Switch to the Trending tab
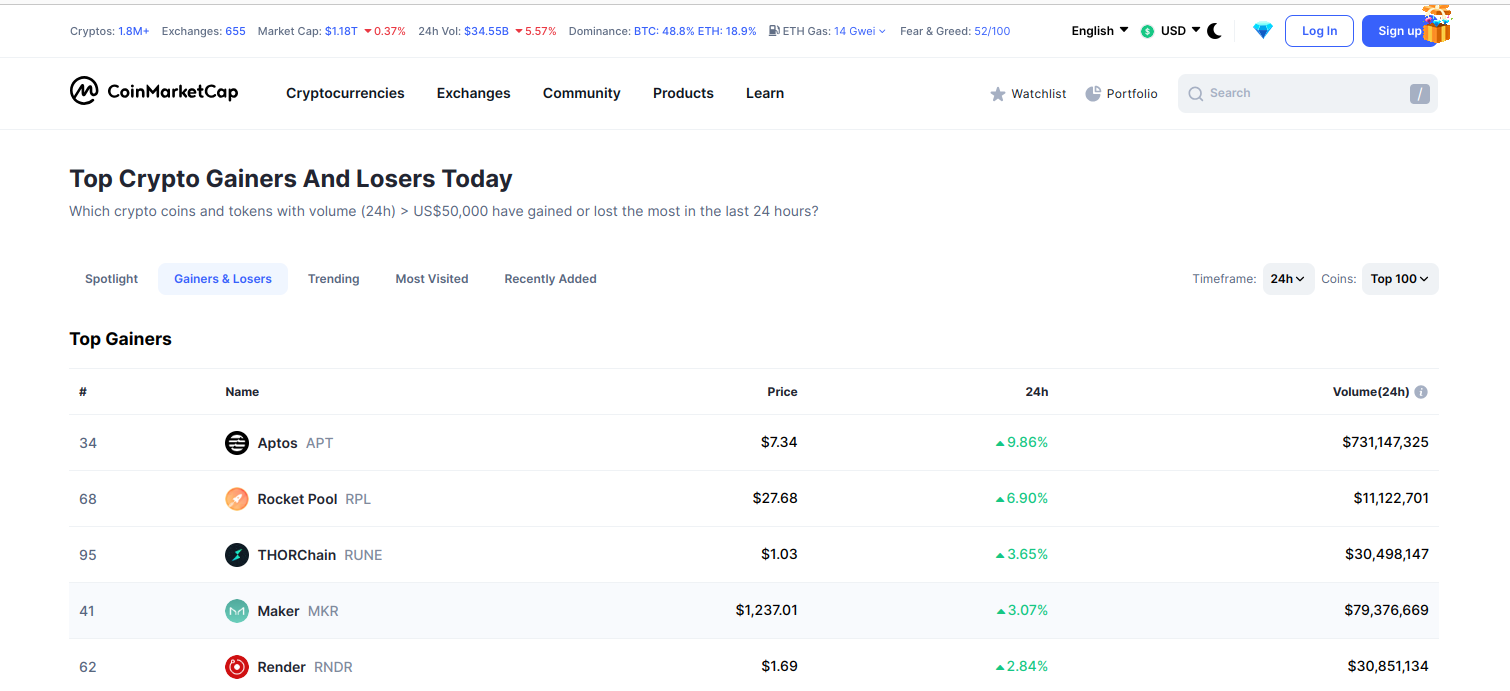Screen dimensions: 1510x691 [x=333, y=279]
